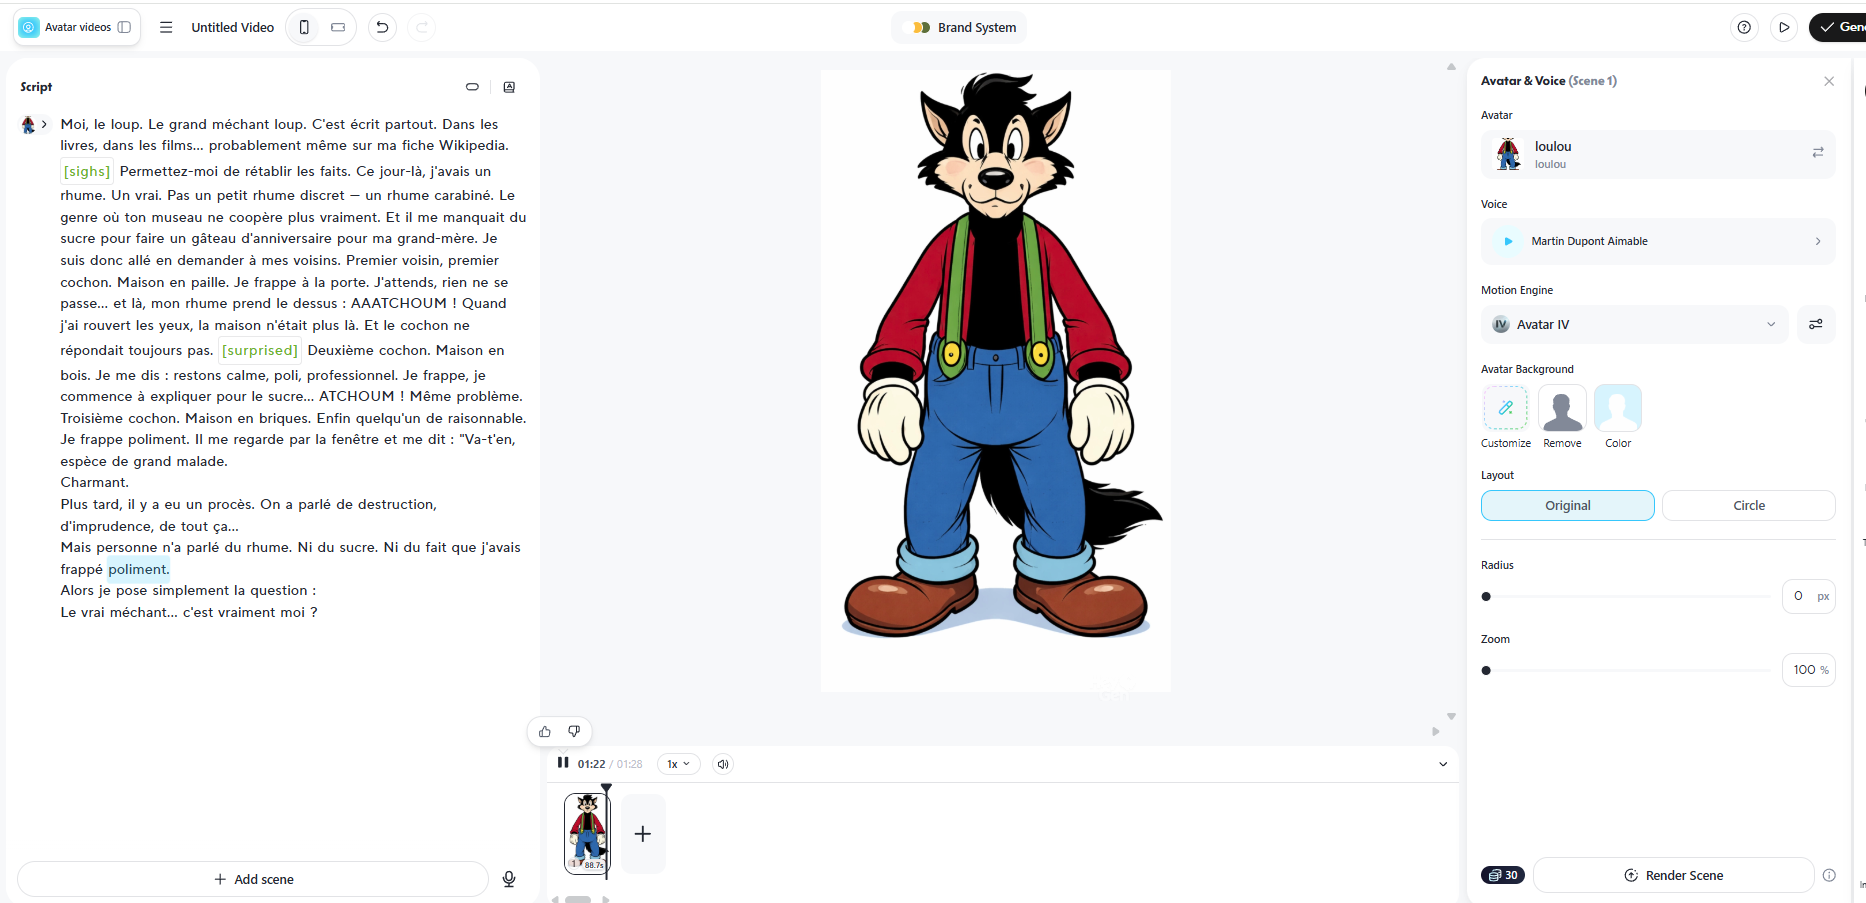
Task: Switch to landscape orientation
Action: (338, 28)
